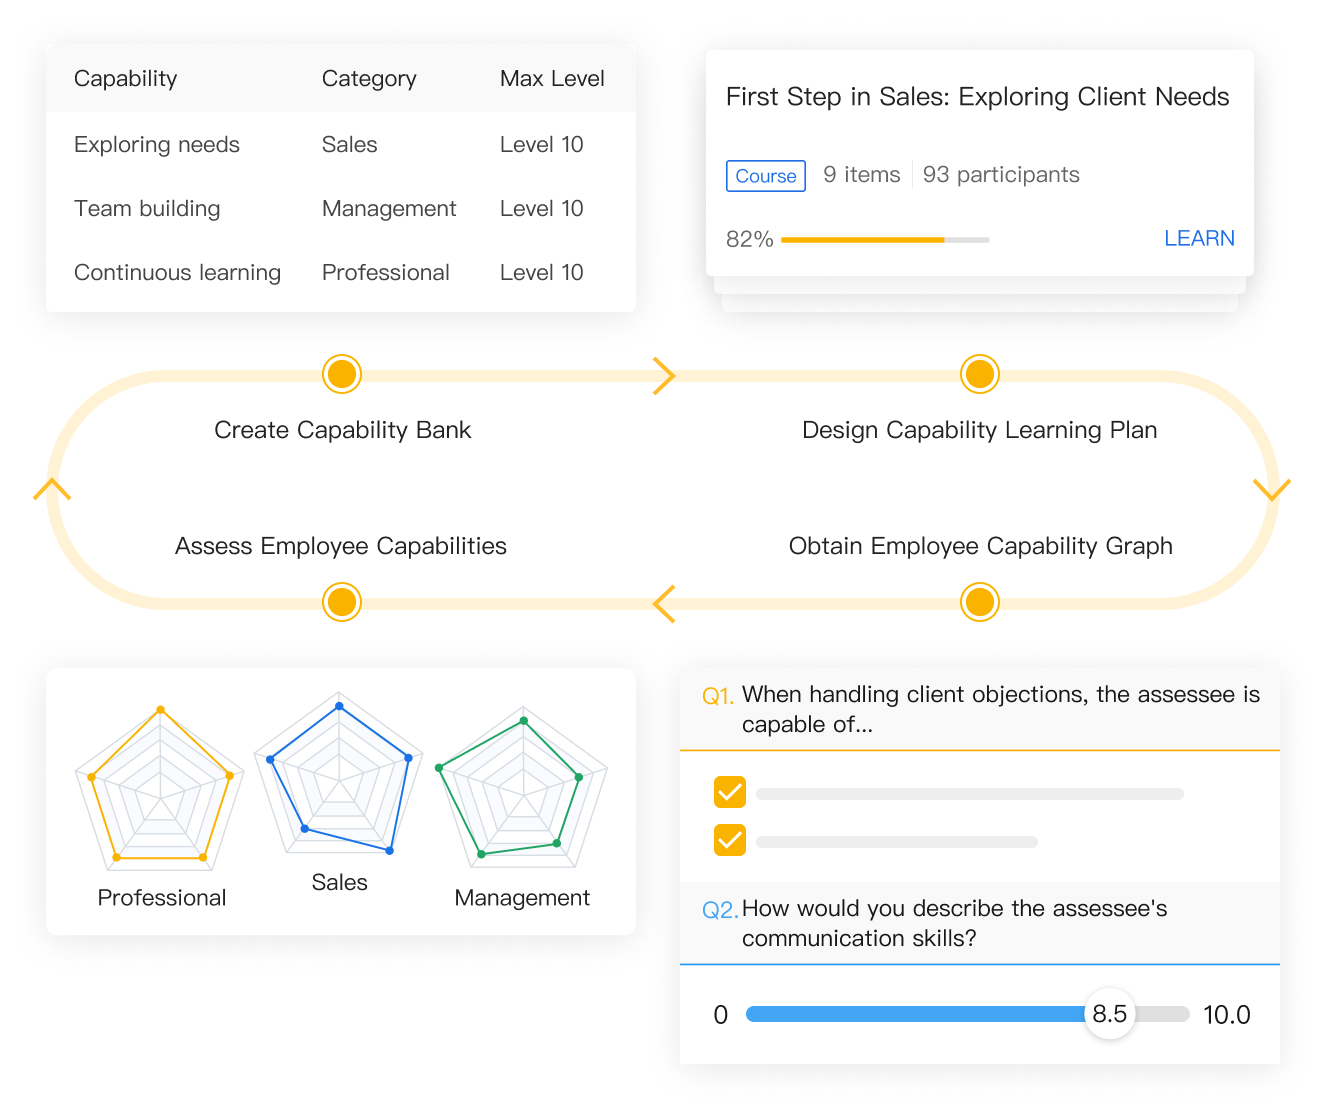Click the Design Capability Learning Plan node marker

(x=980, y=374)
